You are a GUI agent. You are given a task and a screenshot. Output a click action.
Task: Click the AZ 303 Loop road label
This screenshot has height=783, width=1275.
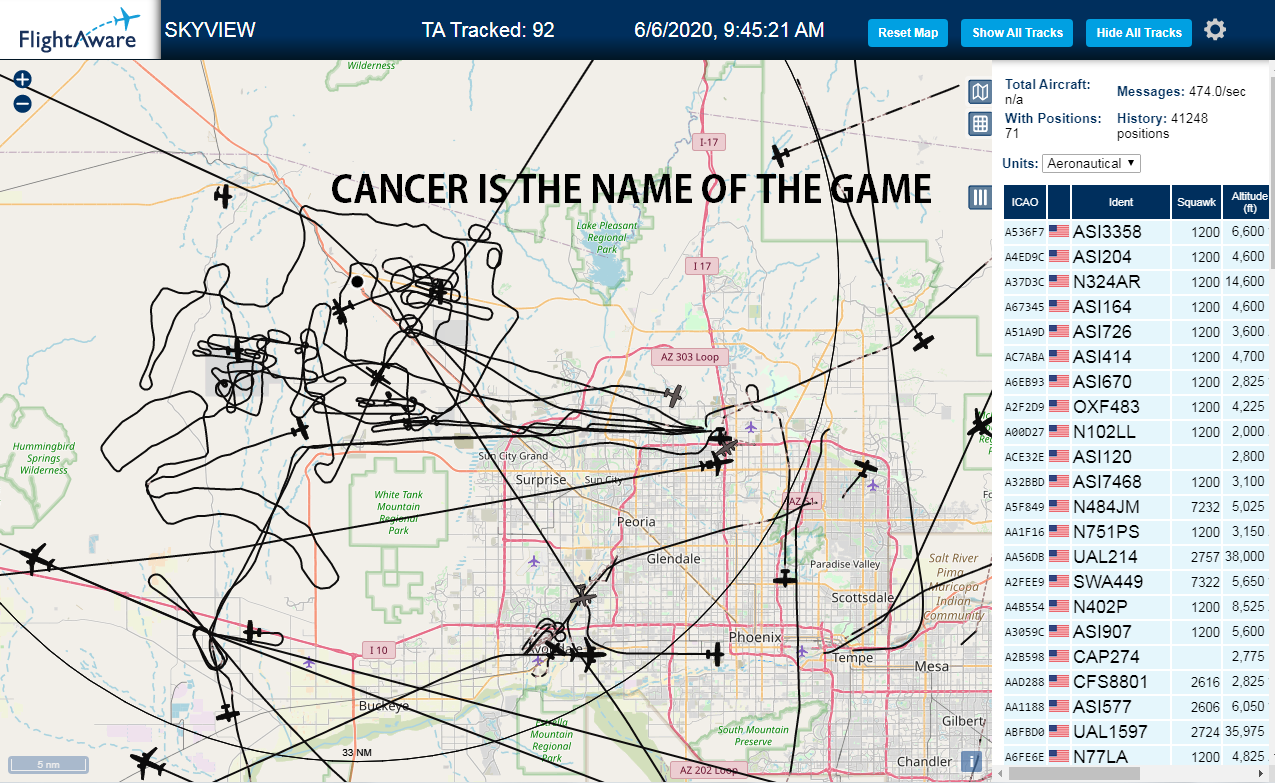pos(690,356)
